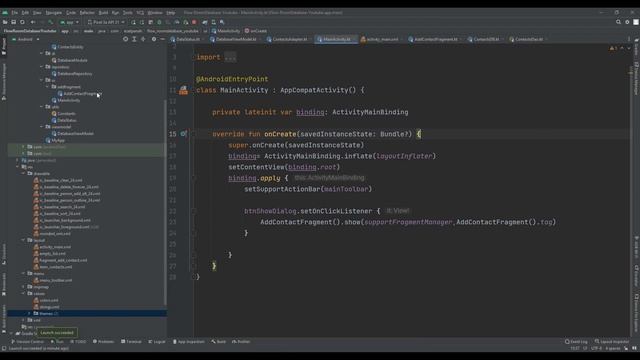Click the Select Opened File target icon
640x360 pixels.
(x=125, y=39)
